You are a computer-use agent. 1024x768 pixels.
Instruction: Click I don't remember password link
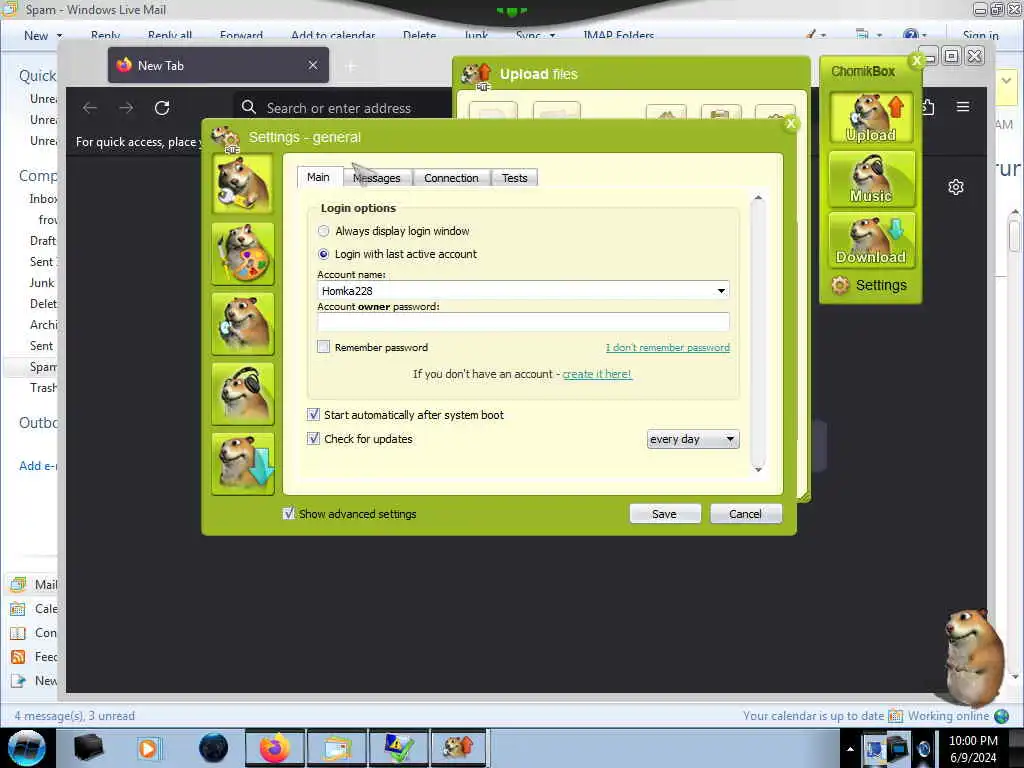(667, 347)
